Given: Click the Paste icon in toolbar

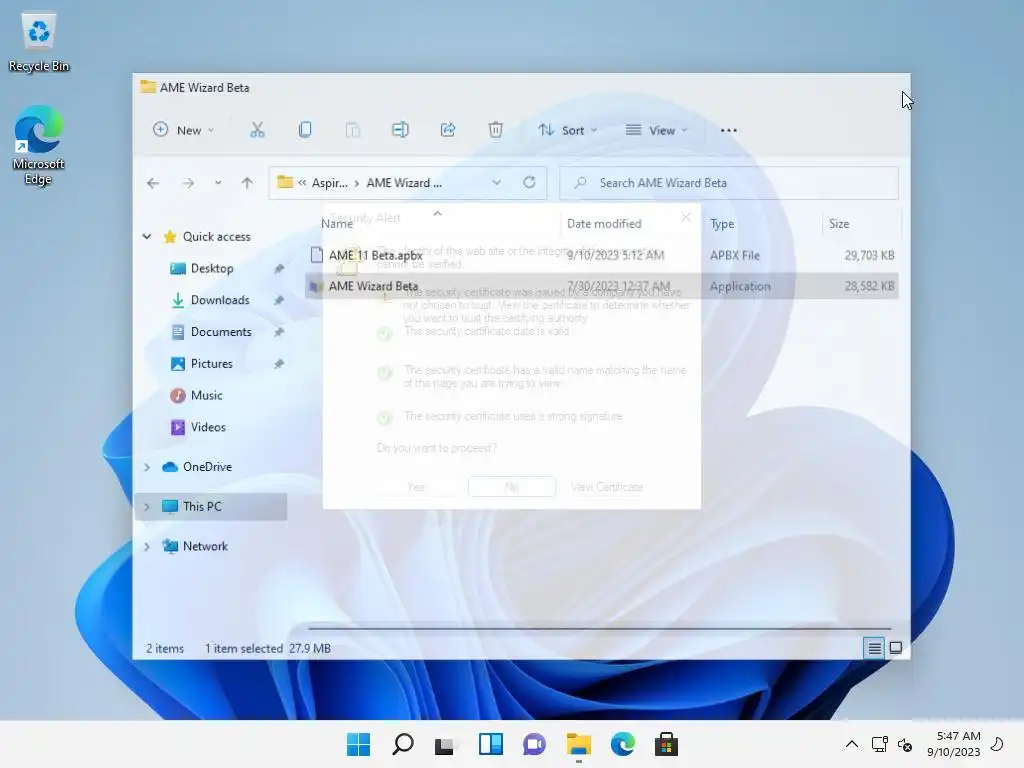Looking at the screenshot, I should point(353,130).
